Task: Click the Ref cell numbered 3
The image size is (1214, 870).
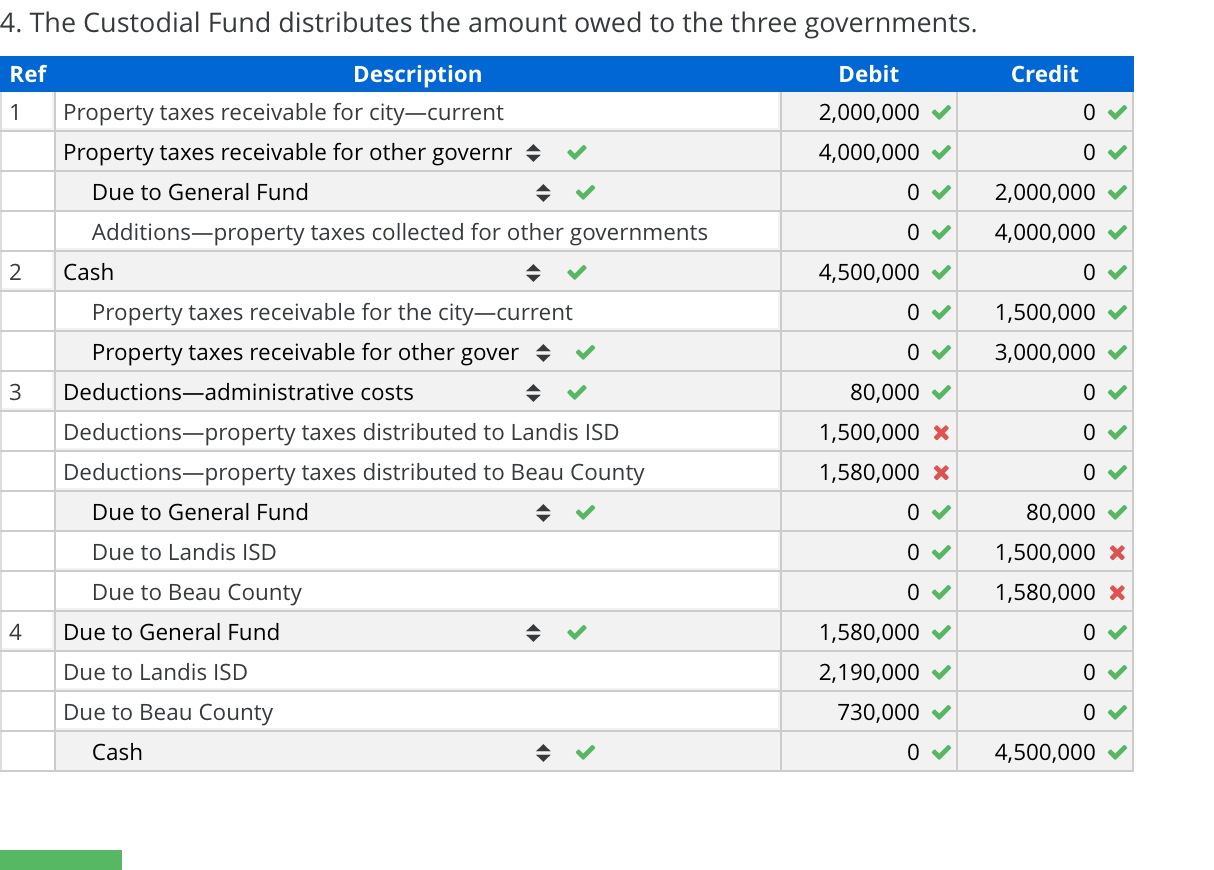Action: [x=27, y=392]
